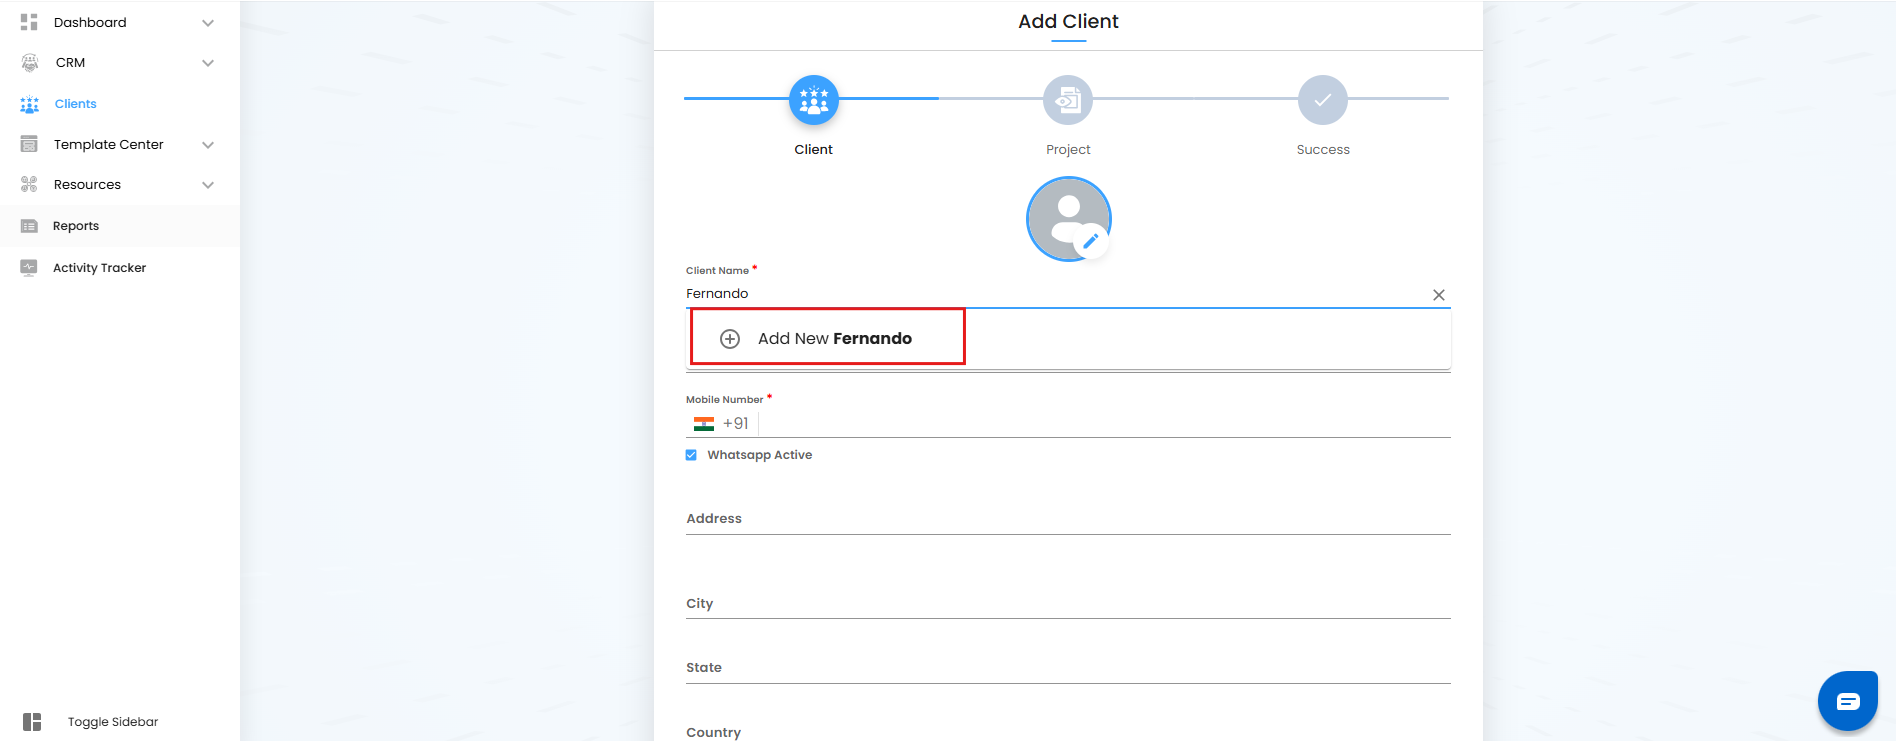Click the Toggle Sidebar icon
The image size is (1897, 741).
point(32,722)
